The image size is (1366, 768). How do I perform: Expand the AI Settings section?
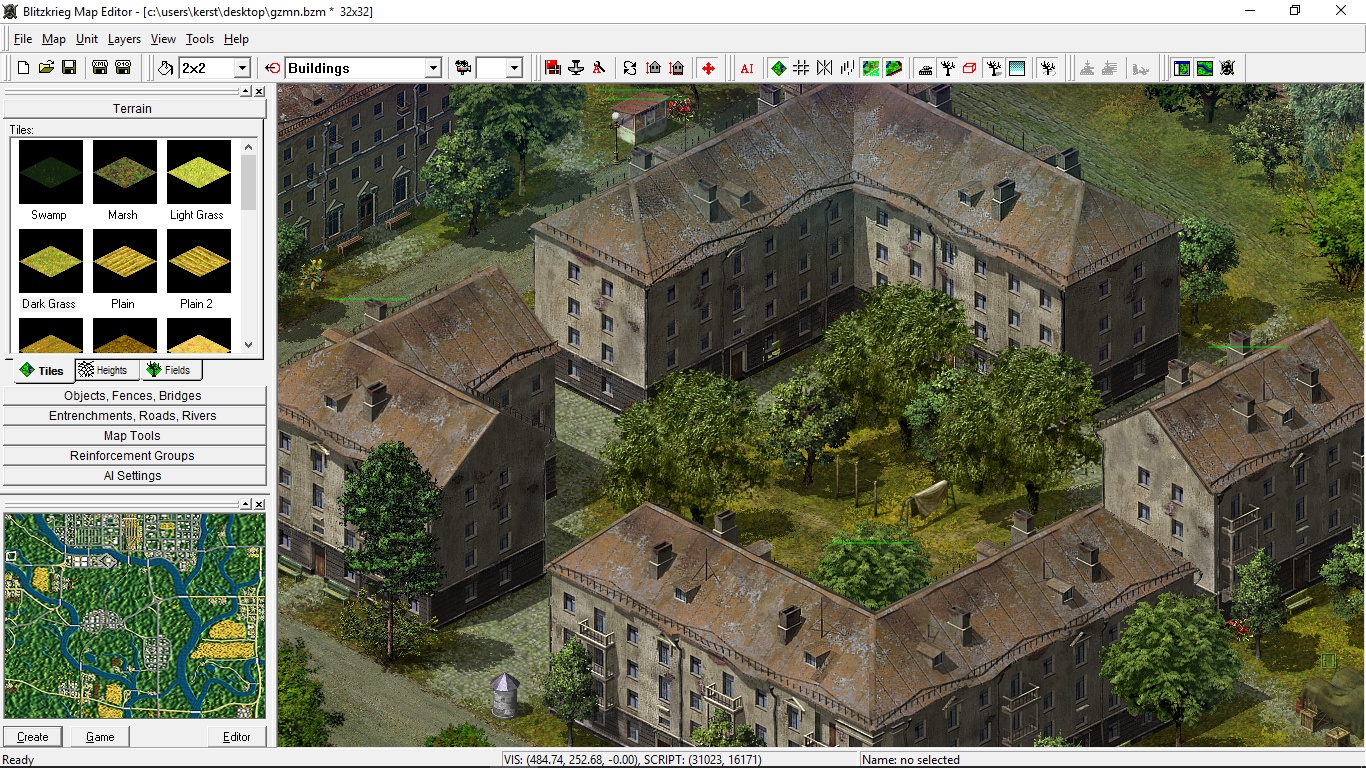point(135,476)
